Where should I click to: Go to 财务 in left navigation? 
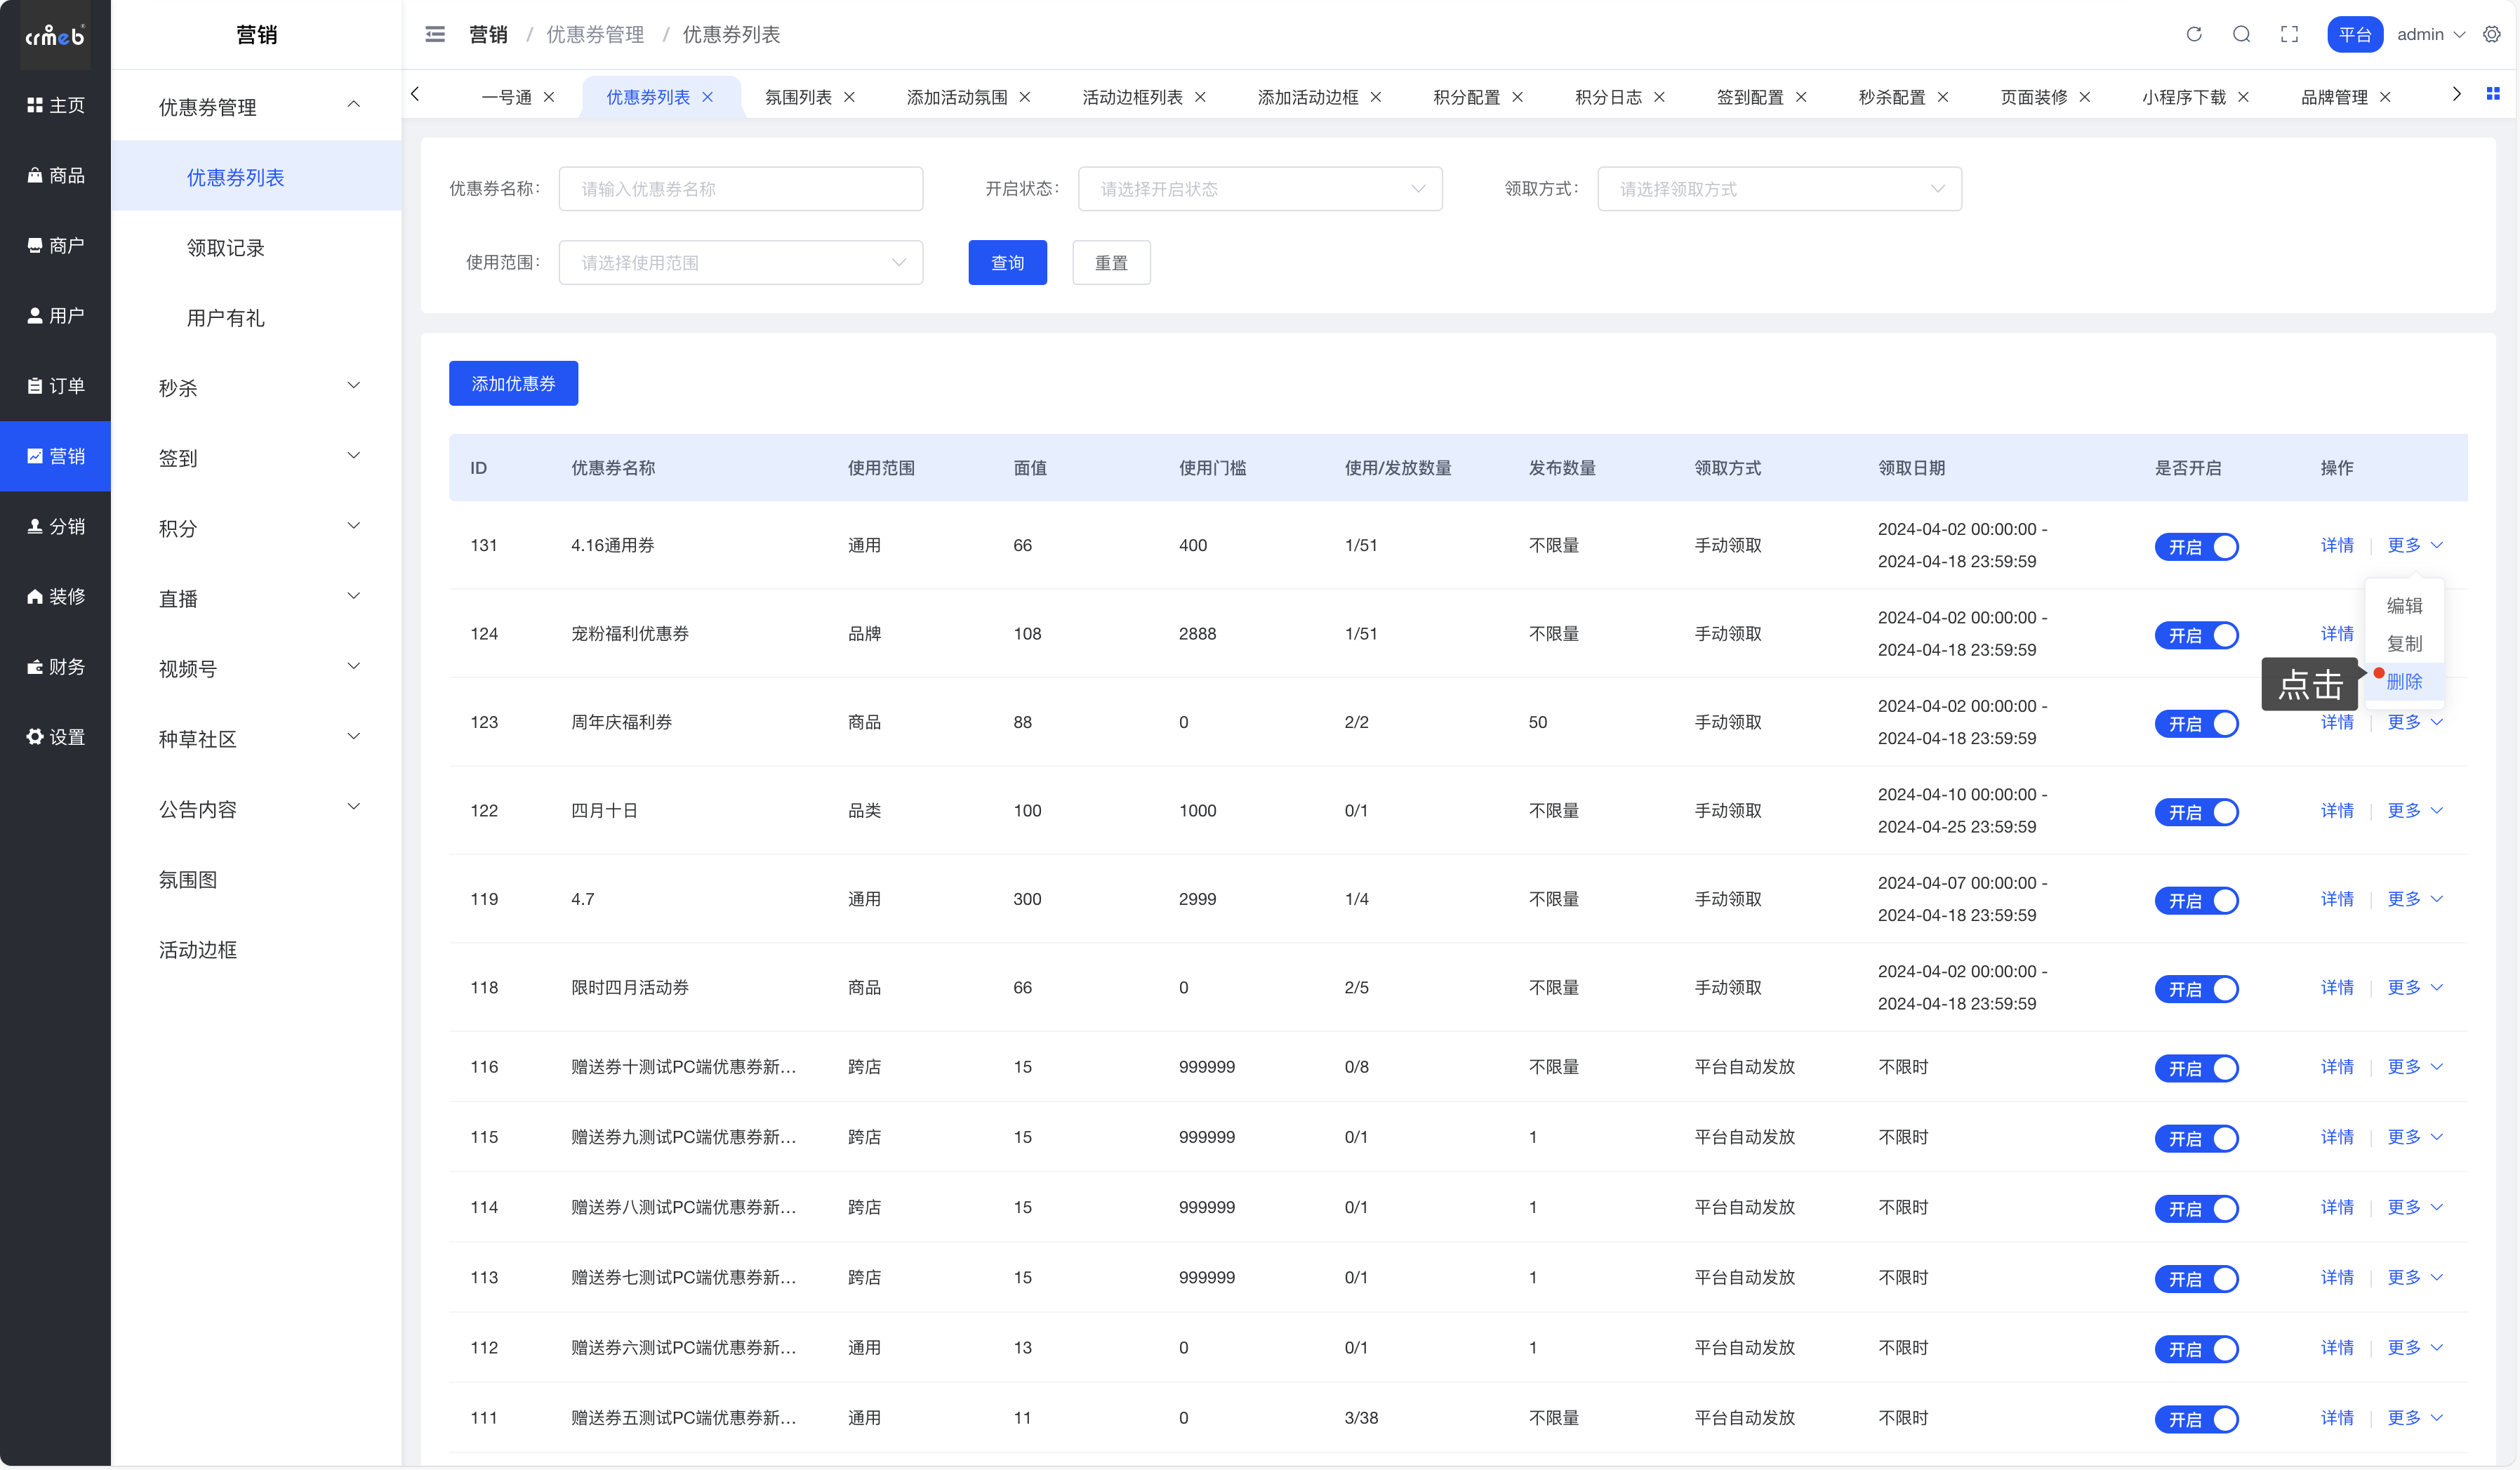point(56,667)
